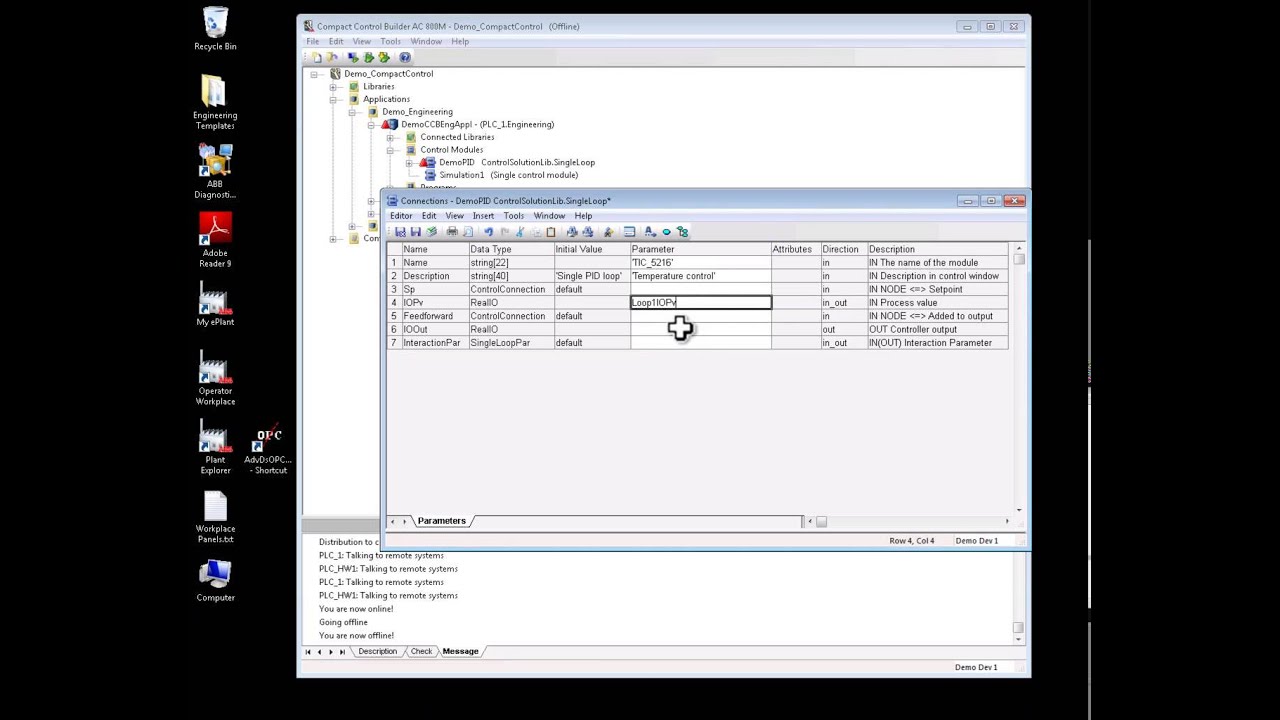Screen dimensions: 1280x720
Task: Click the 'TIC_5216' parameter cell
Action: coord(701,263)
